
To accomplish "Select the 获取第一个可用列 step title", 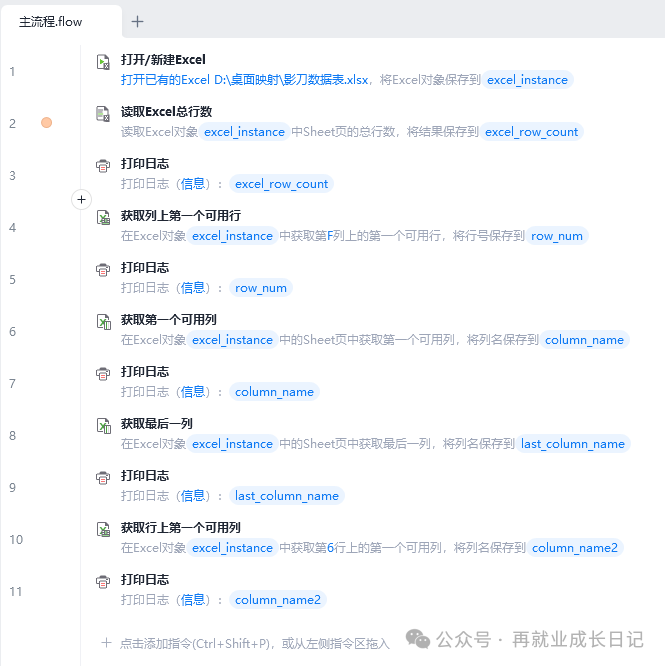I will tap(169, 320).
